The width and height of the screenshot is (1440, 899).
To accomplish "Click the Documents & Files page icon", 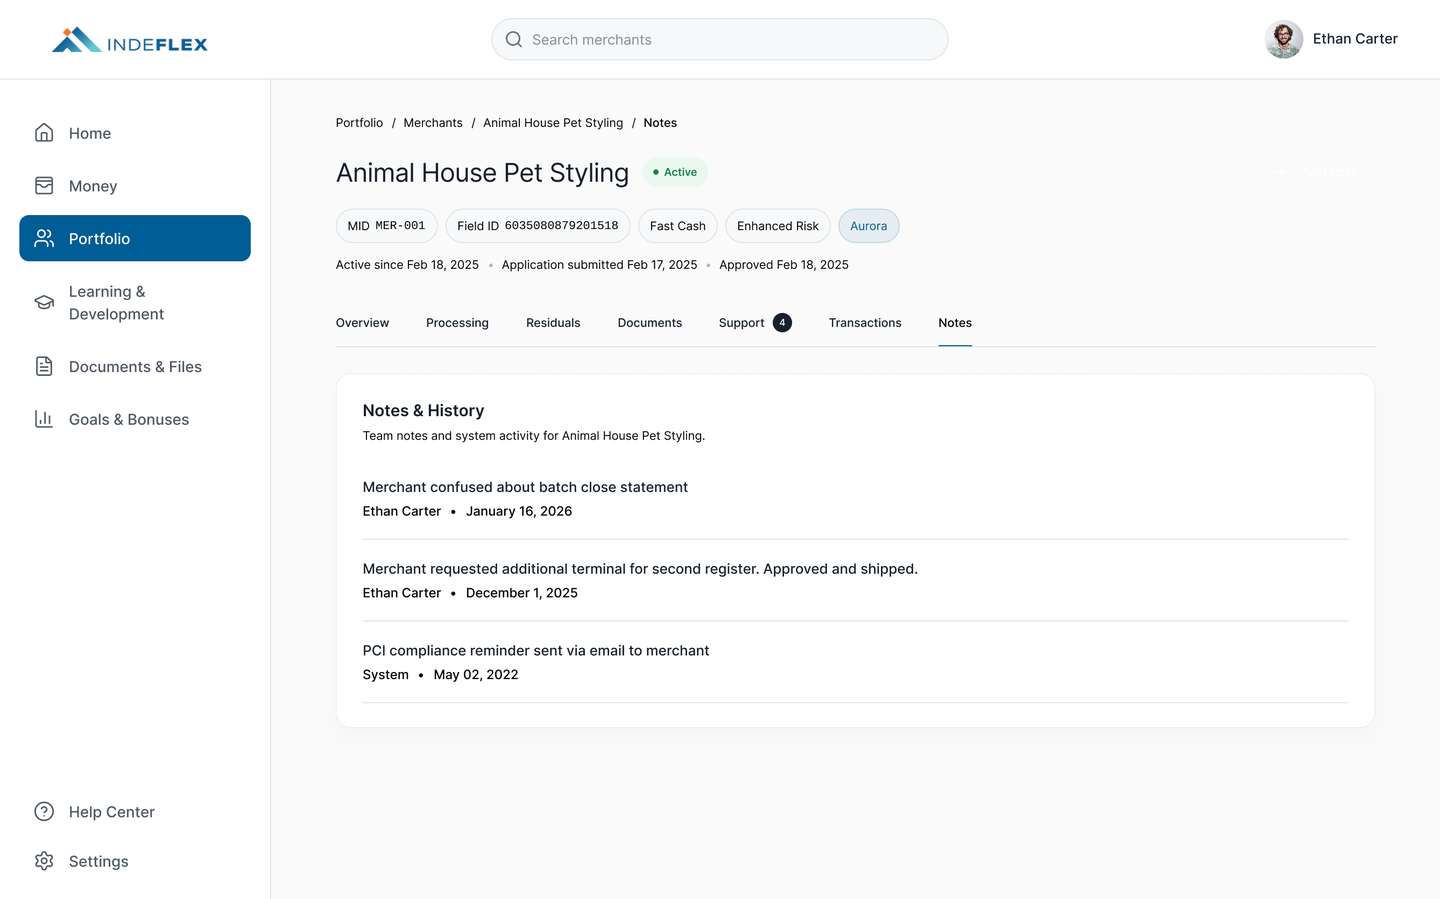I will click(44, 366).
